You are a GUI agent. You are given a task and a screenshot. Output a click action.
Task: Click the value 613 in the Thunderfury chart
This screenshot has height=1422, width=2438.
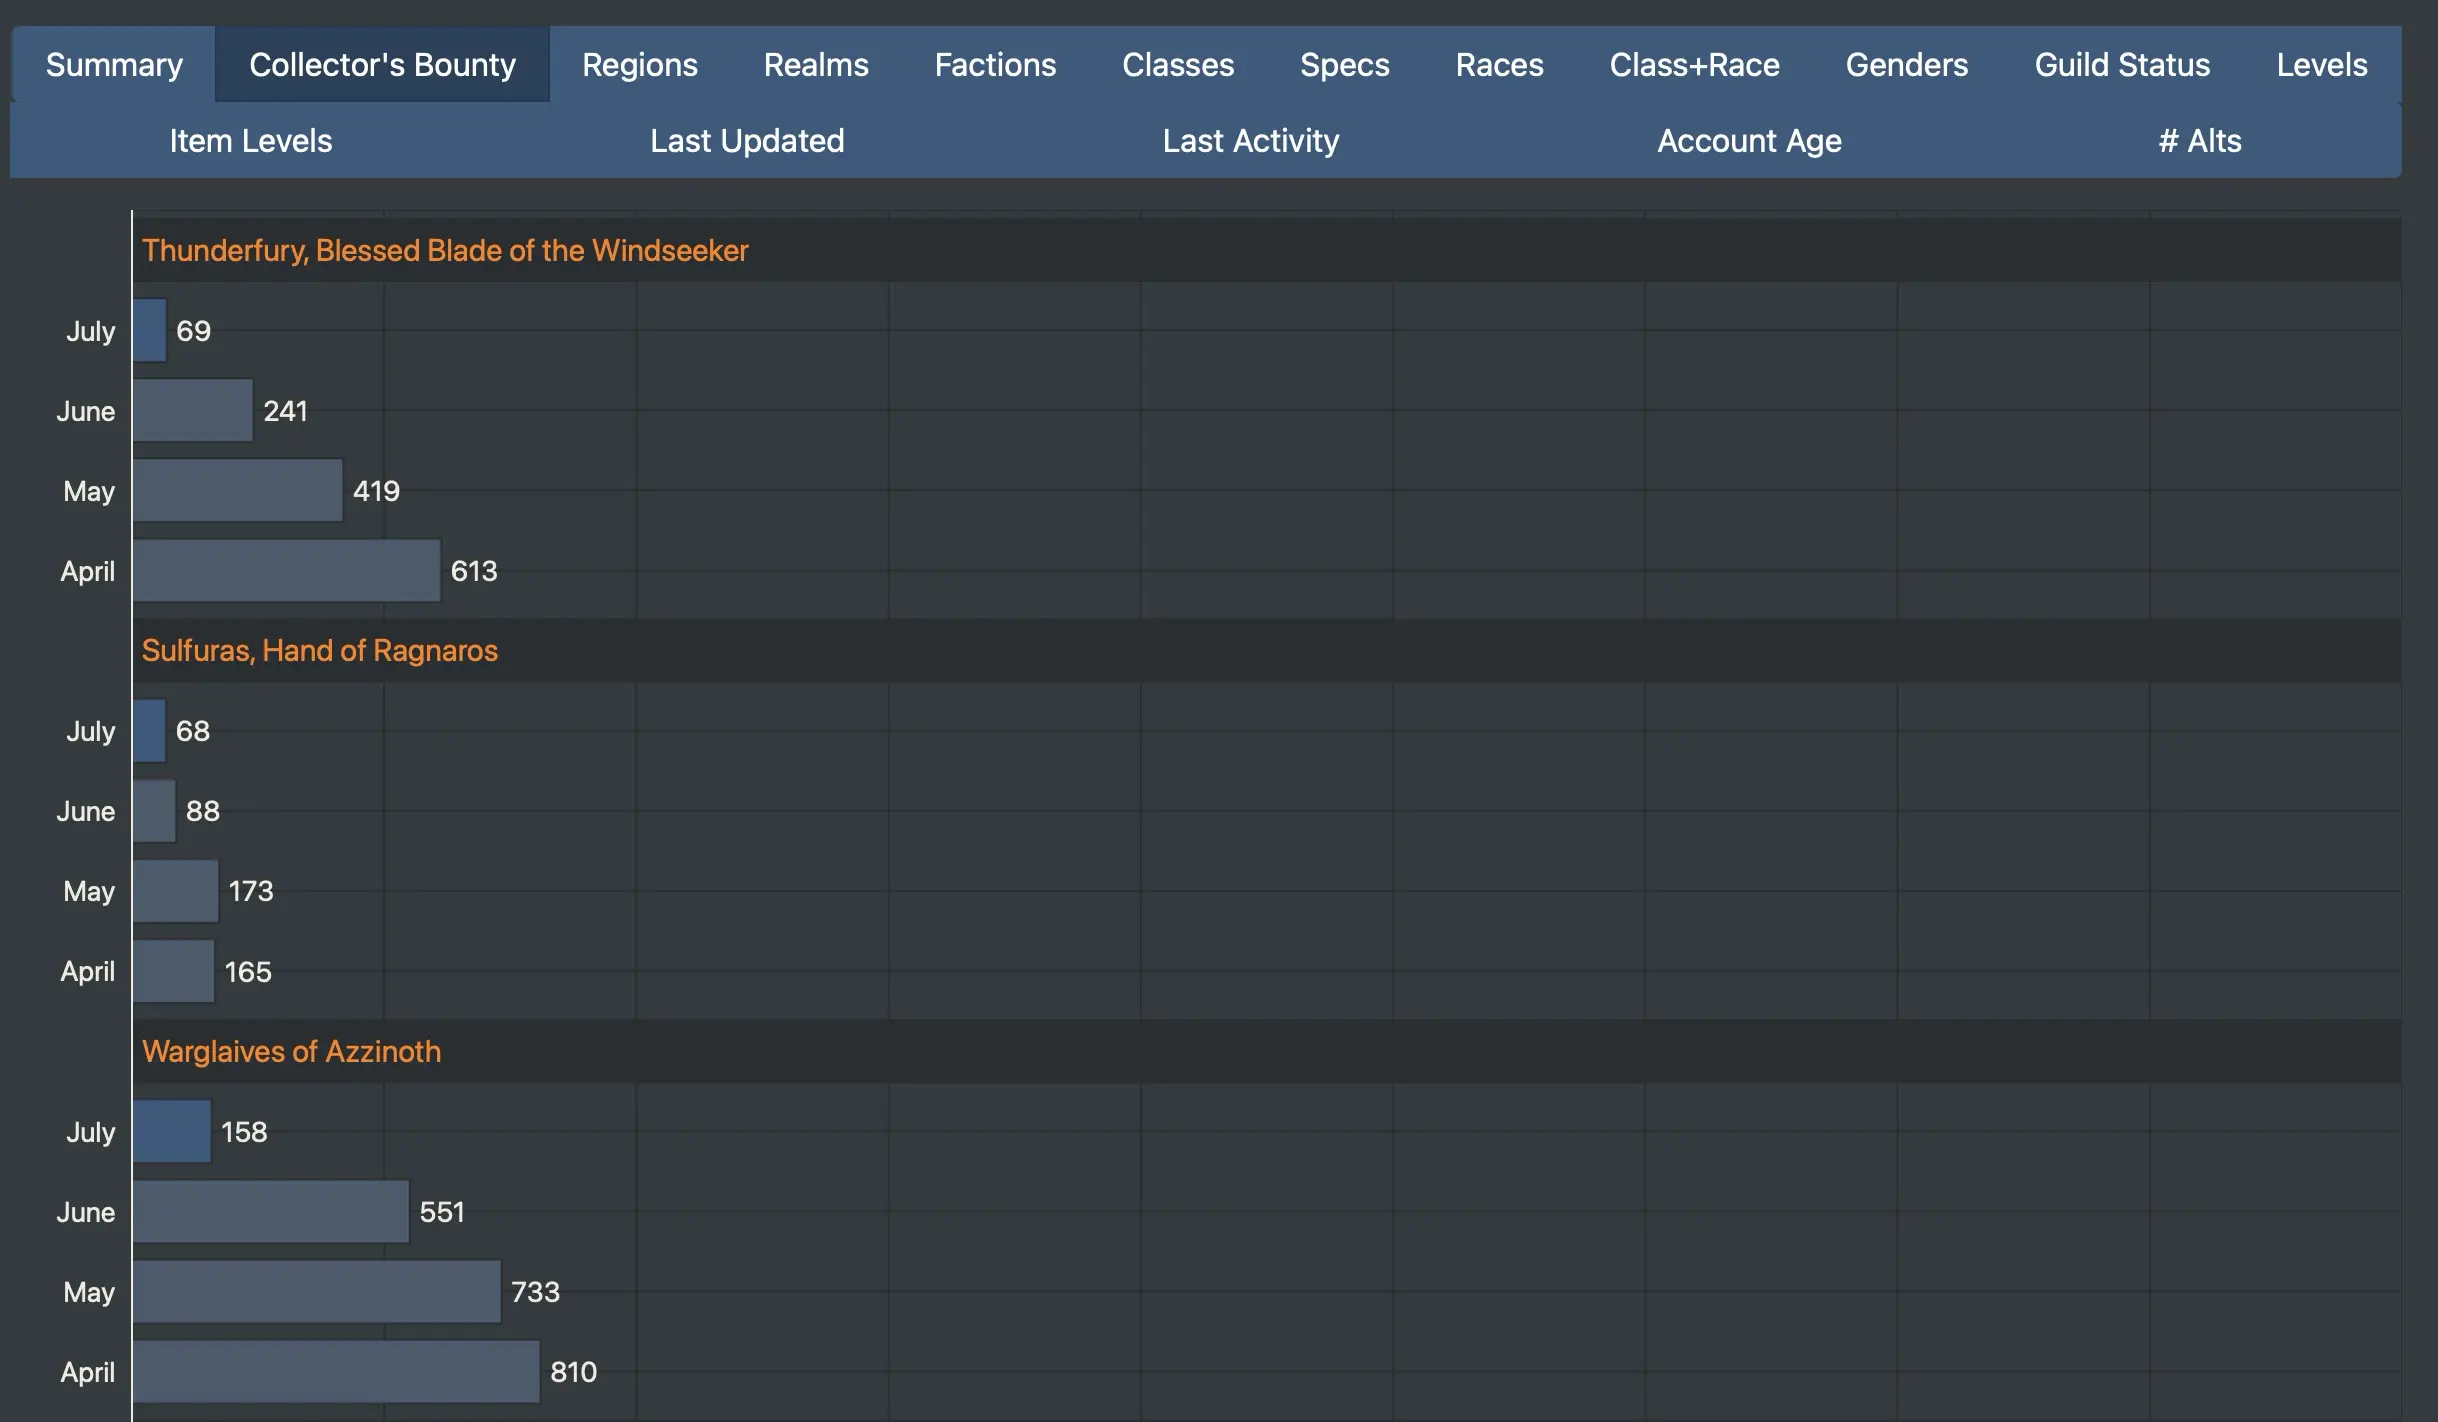click(474, 571)
